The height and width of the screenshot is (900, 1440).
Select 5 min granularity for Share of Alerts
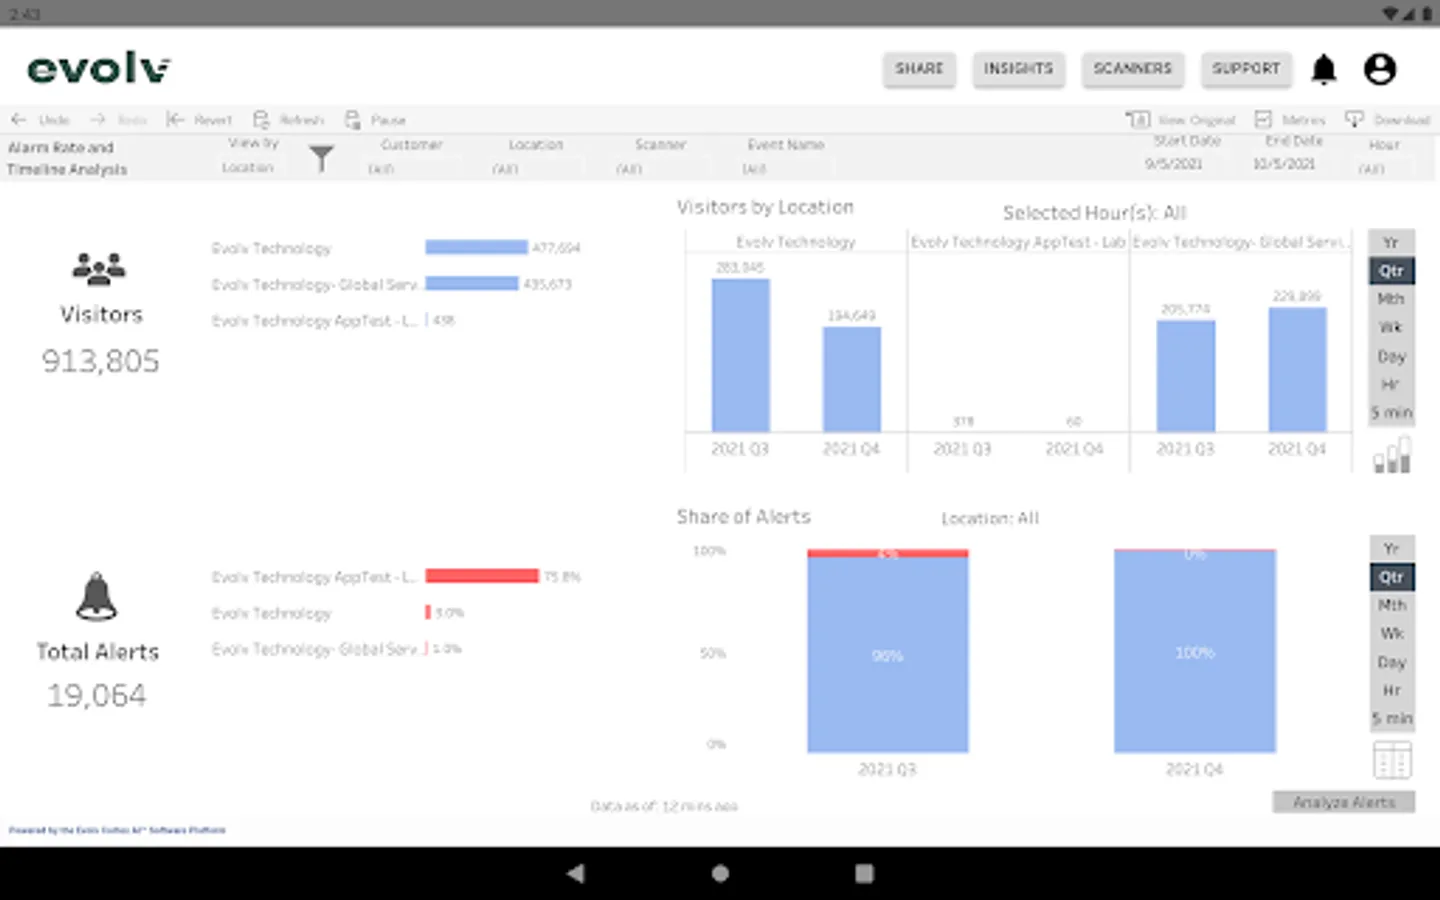pos(1391,718)
